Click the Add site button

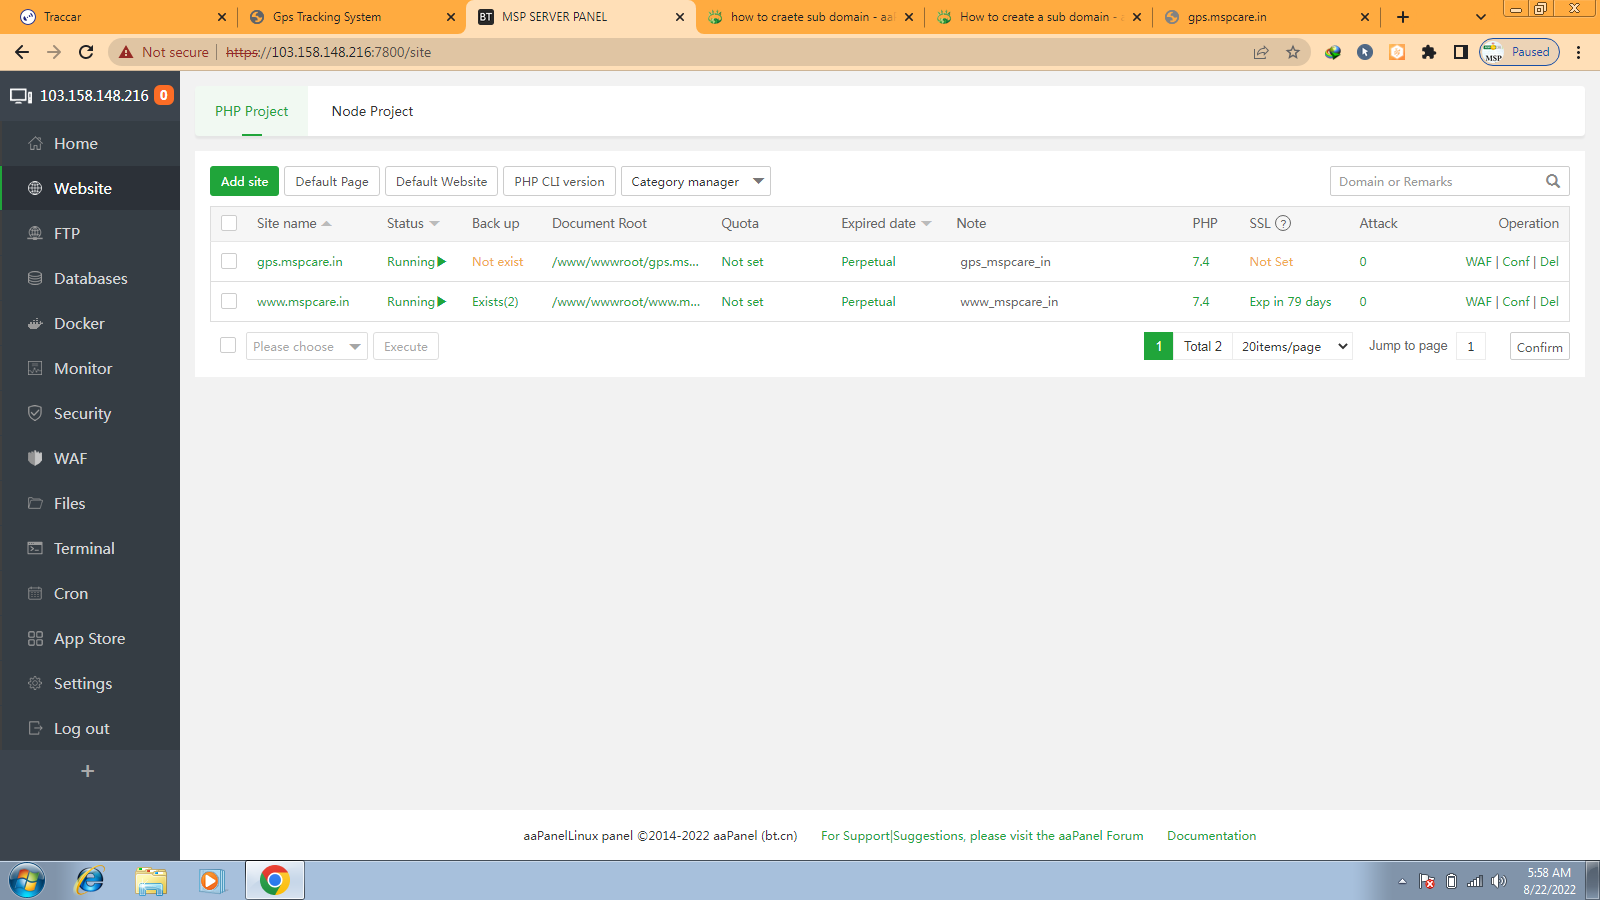245,181
